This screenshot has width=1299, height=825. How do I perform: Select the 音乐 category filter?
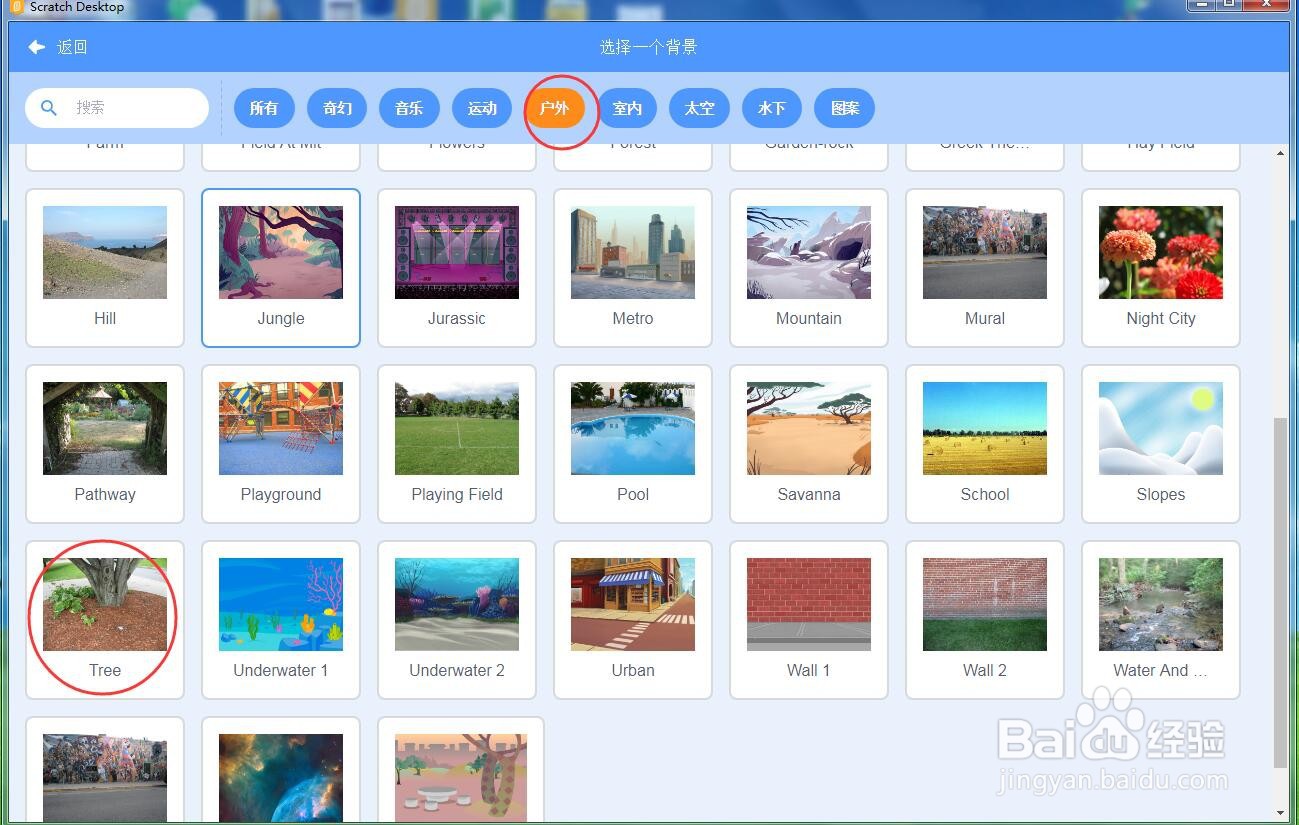(x=409, y=108)
